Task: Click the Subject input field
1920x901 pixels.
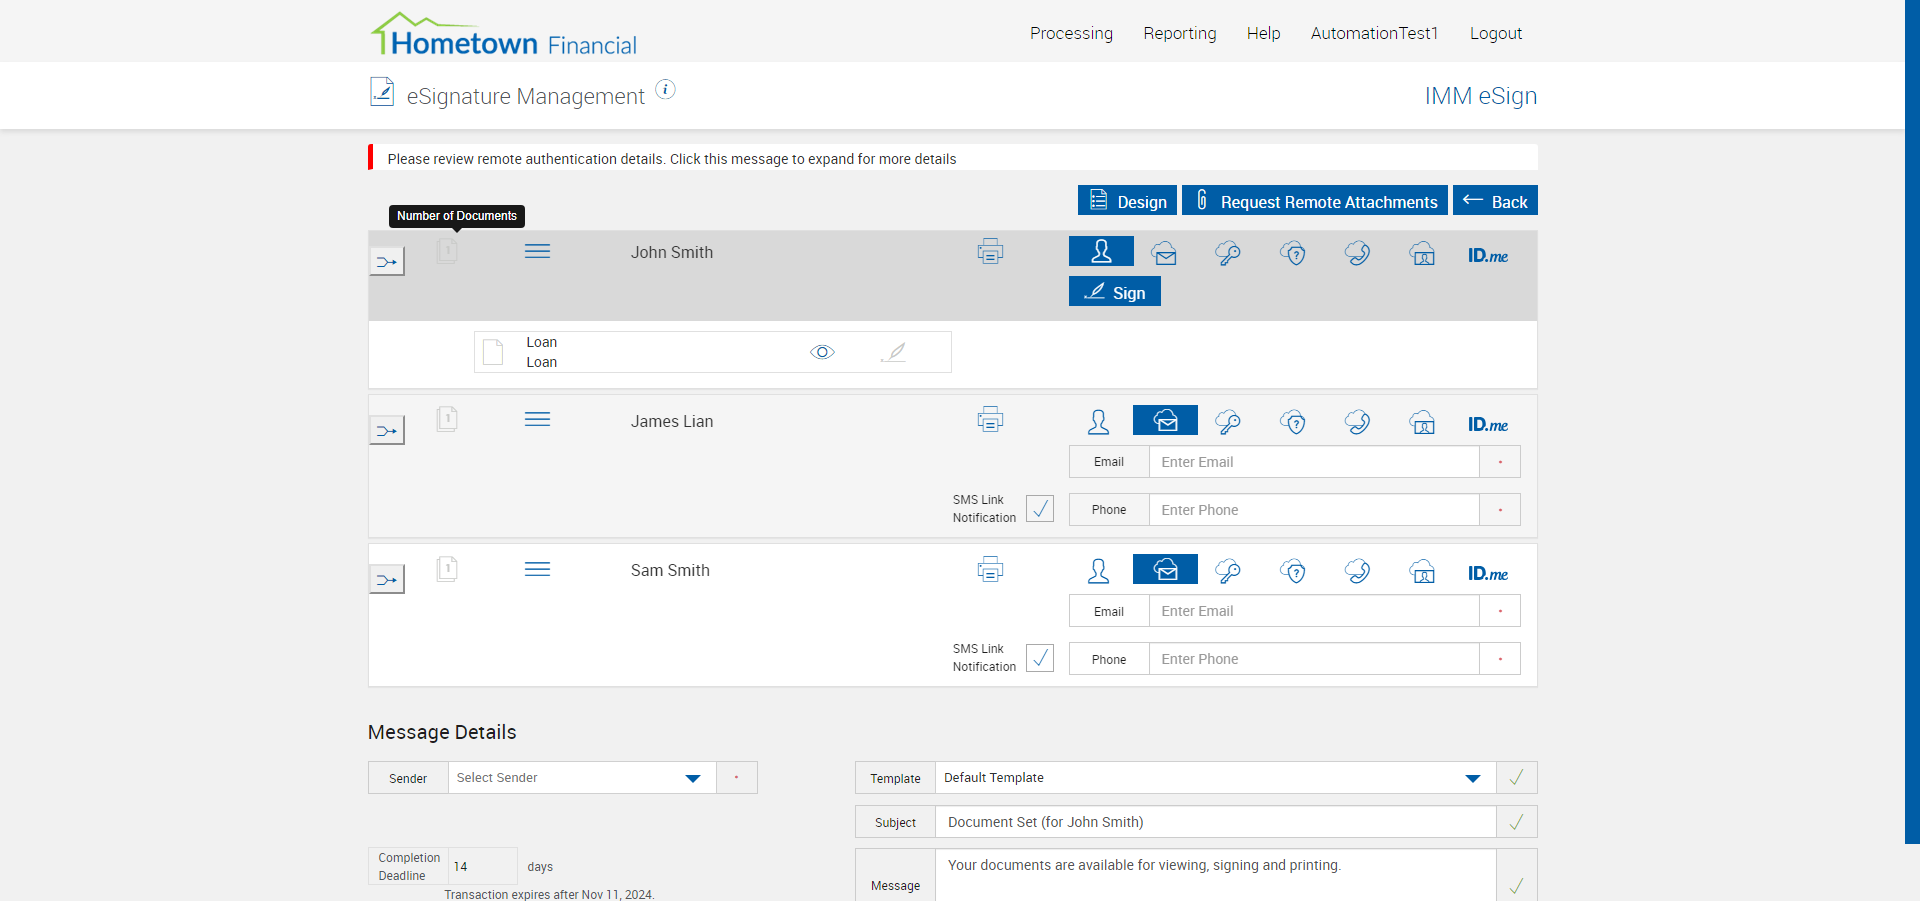Action: pos(1215,822)
